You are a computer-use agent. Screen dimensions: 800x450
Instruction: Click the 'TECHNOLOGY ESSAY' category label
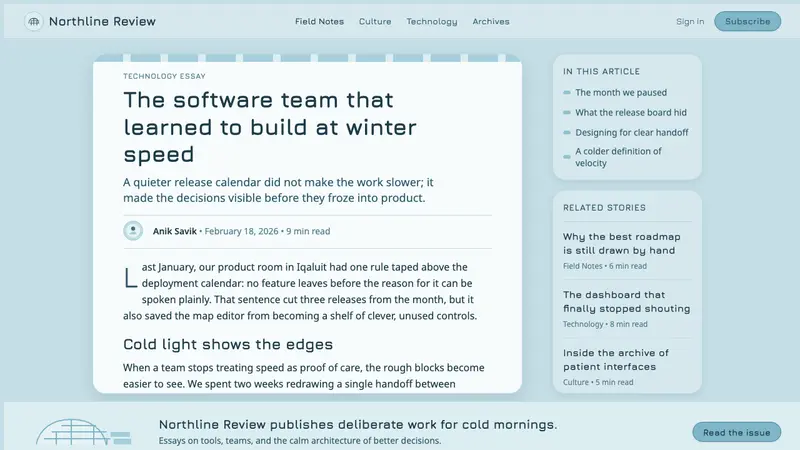coord(164,76)
